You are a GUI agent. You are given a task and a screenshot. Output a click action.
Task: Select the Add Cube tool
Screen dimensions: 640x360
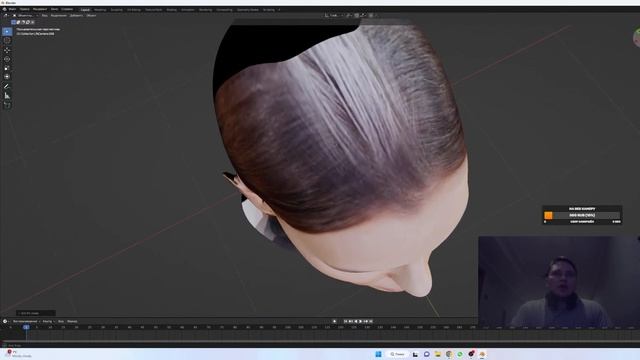pyautogui.click(x=7, y=105)
